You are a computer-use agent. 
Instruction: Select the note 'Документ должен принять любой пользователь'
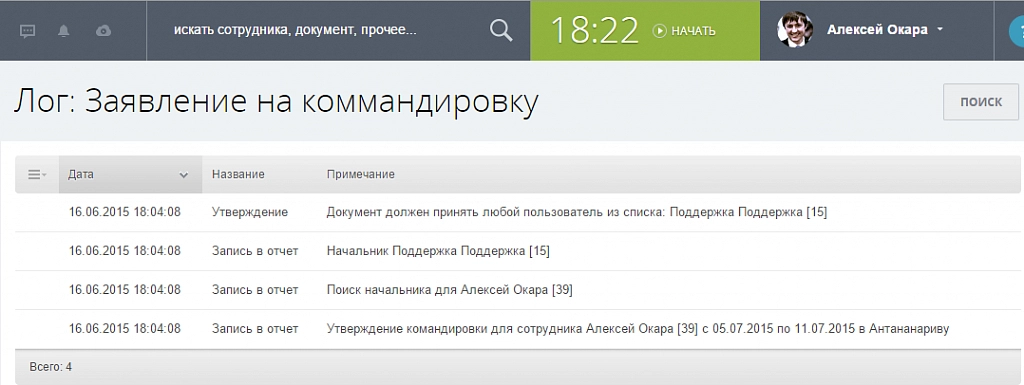coord(577,212)
